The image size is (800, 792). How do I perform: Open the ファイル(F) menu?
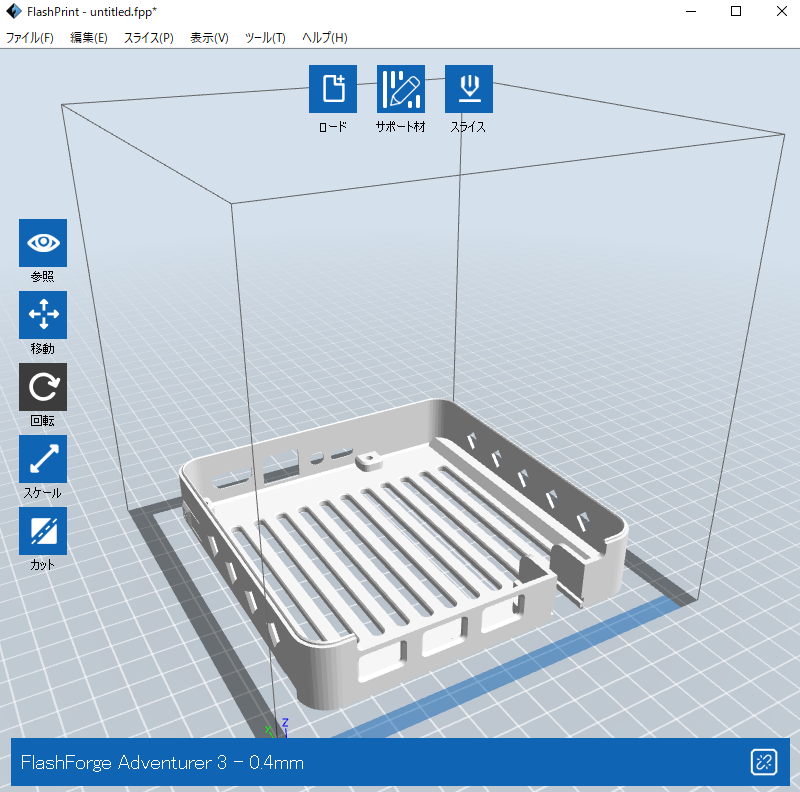coord(30,38)
